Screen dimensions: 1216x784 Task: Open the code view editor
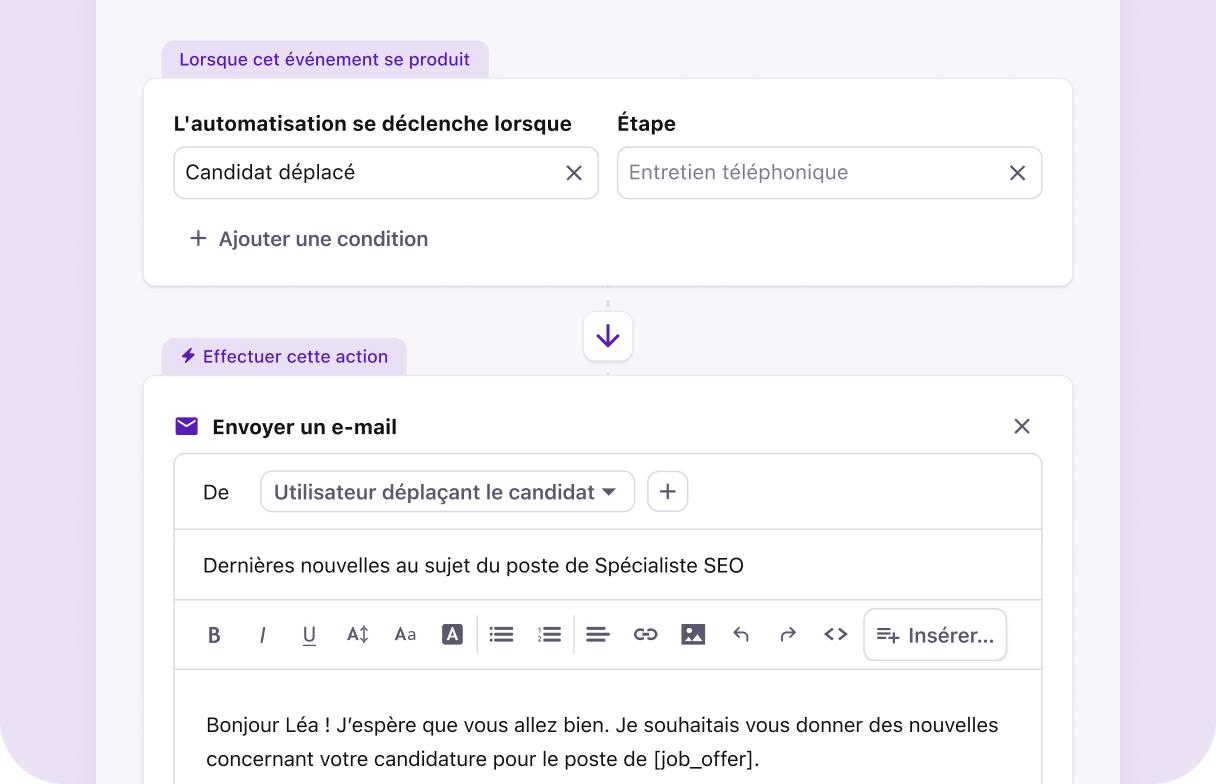[x=835, y=634]
